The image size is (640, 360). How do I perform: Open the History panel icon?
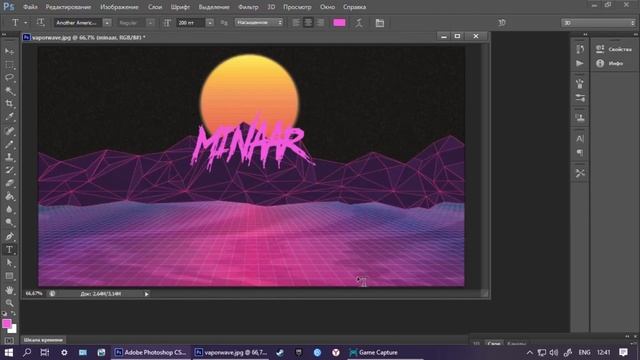[x=580, y=49]
